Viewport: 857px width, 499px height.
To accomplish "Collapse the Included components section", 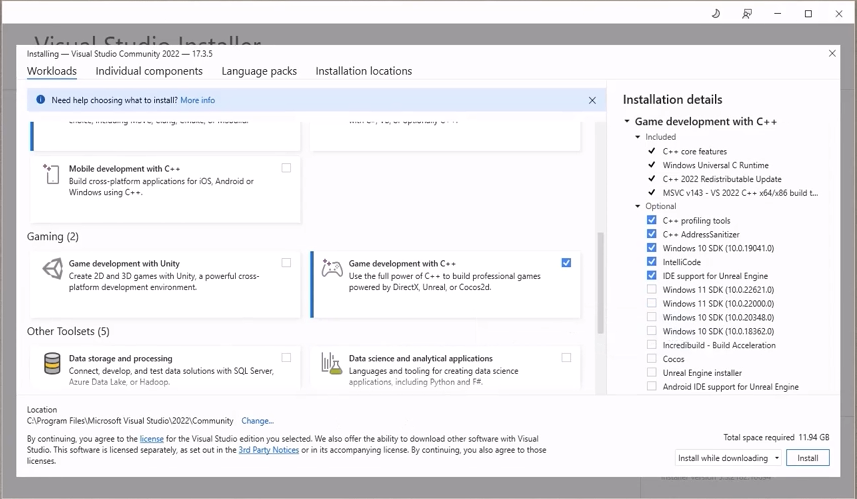I will click(x=637, y=137).
